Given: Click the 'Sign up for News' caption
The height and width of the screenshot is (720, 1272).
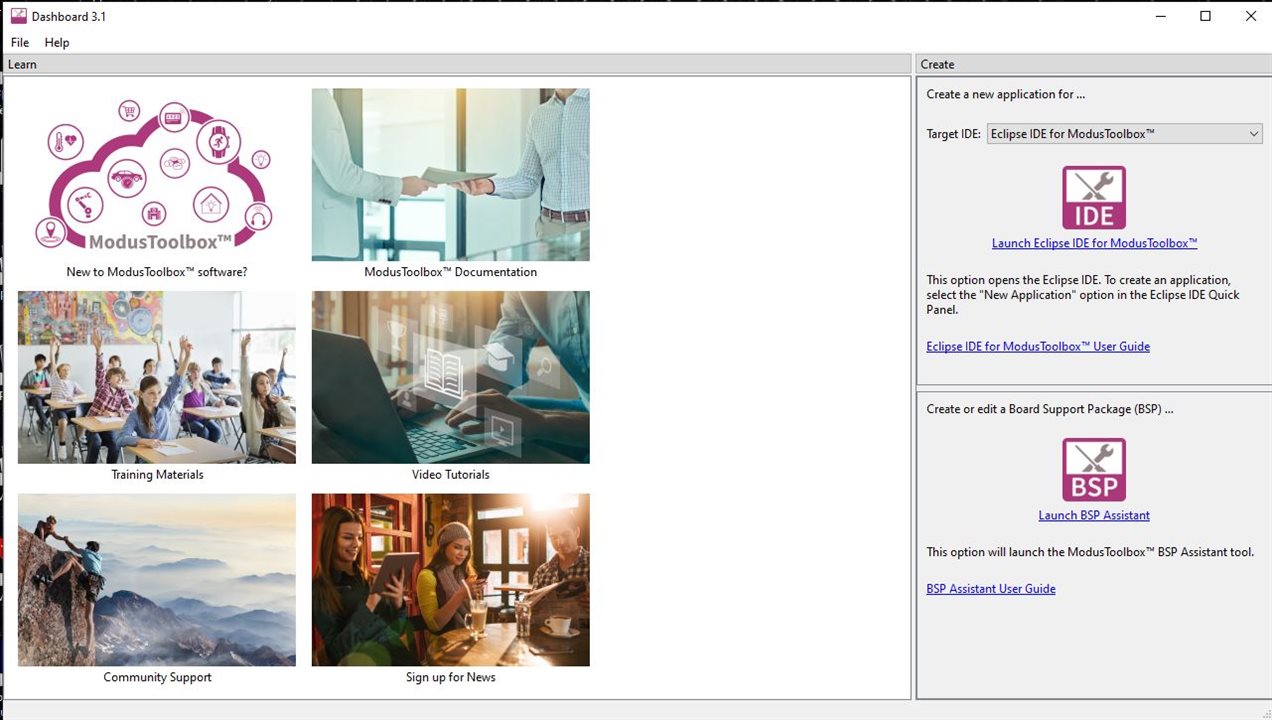Looking at the screenshot, I should coord(451,677).
